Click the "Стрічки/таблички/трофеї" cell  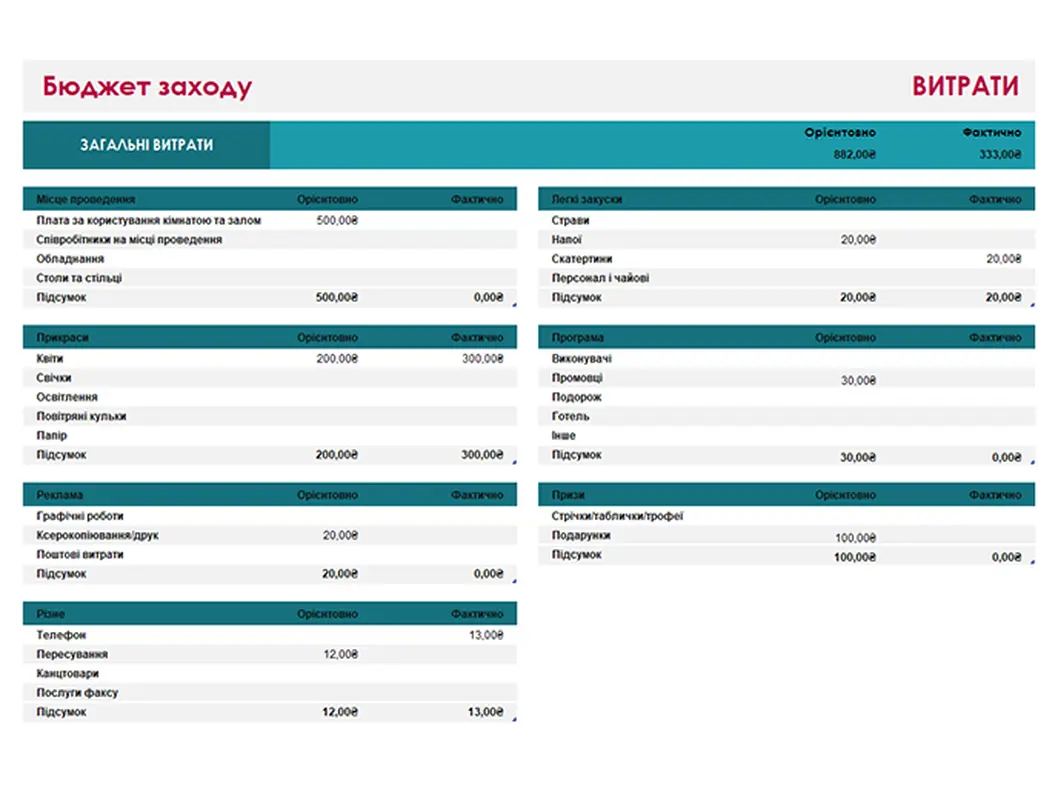click(x=617, y=516)
